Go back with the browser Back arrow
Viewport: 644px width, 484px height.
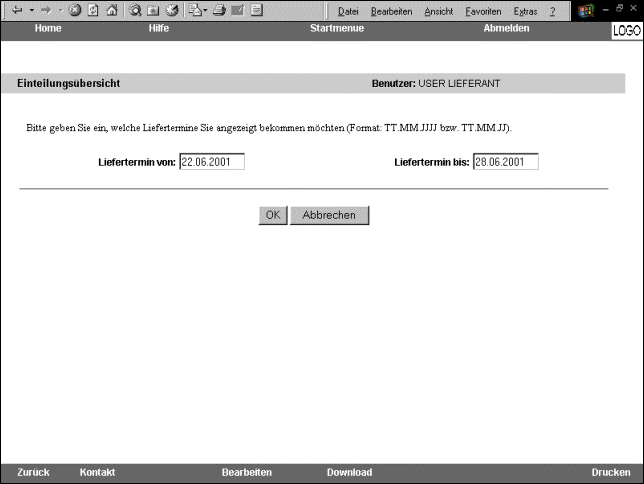pyautogui.click(x=17, y=10)
